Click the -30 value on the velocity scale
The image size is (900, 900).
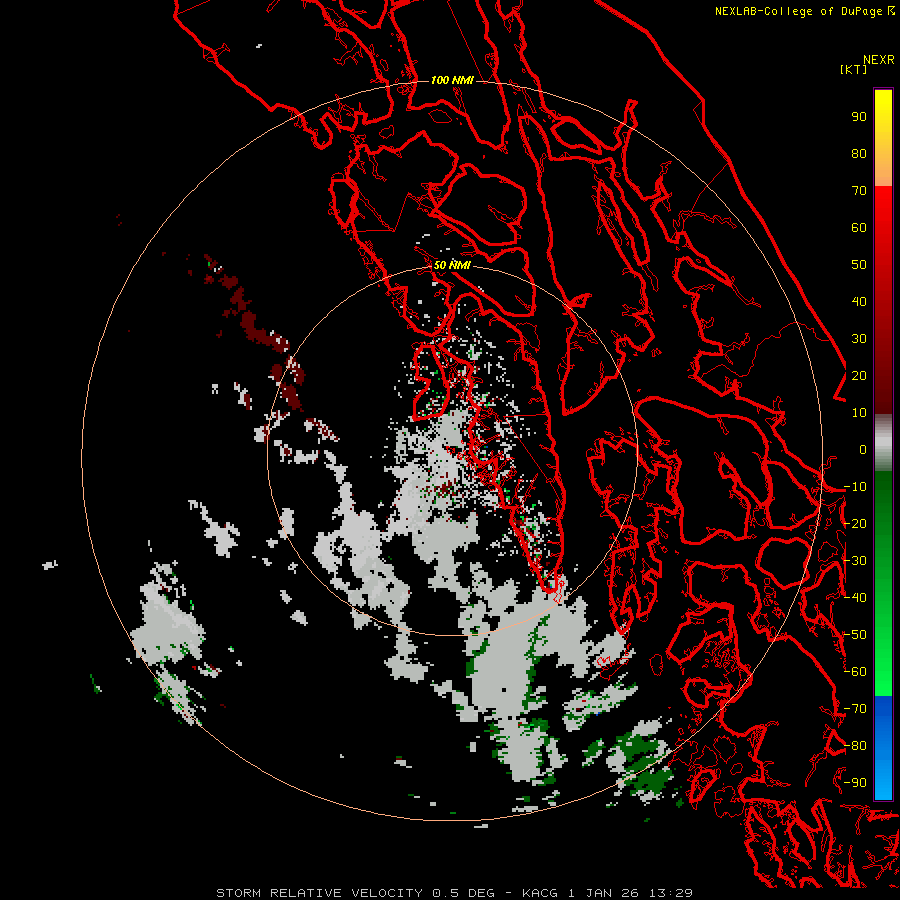click(855, 561)
